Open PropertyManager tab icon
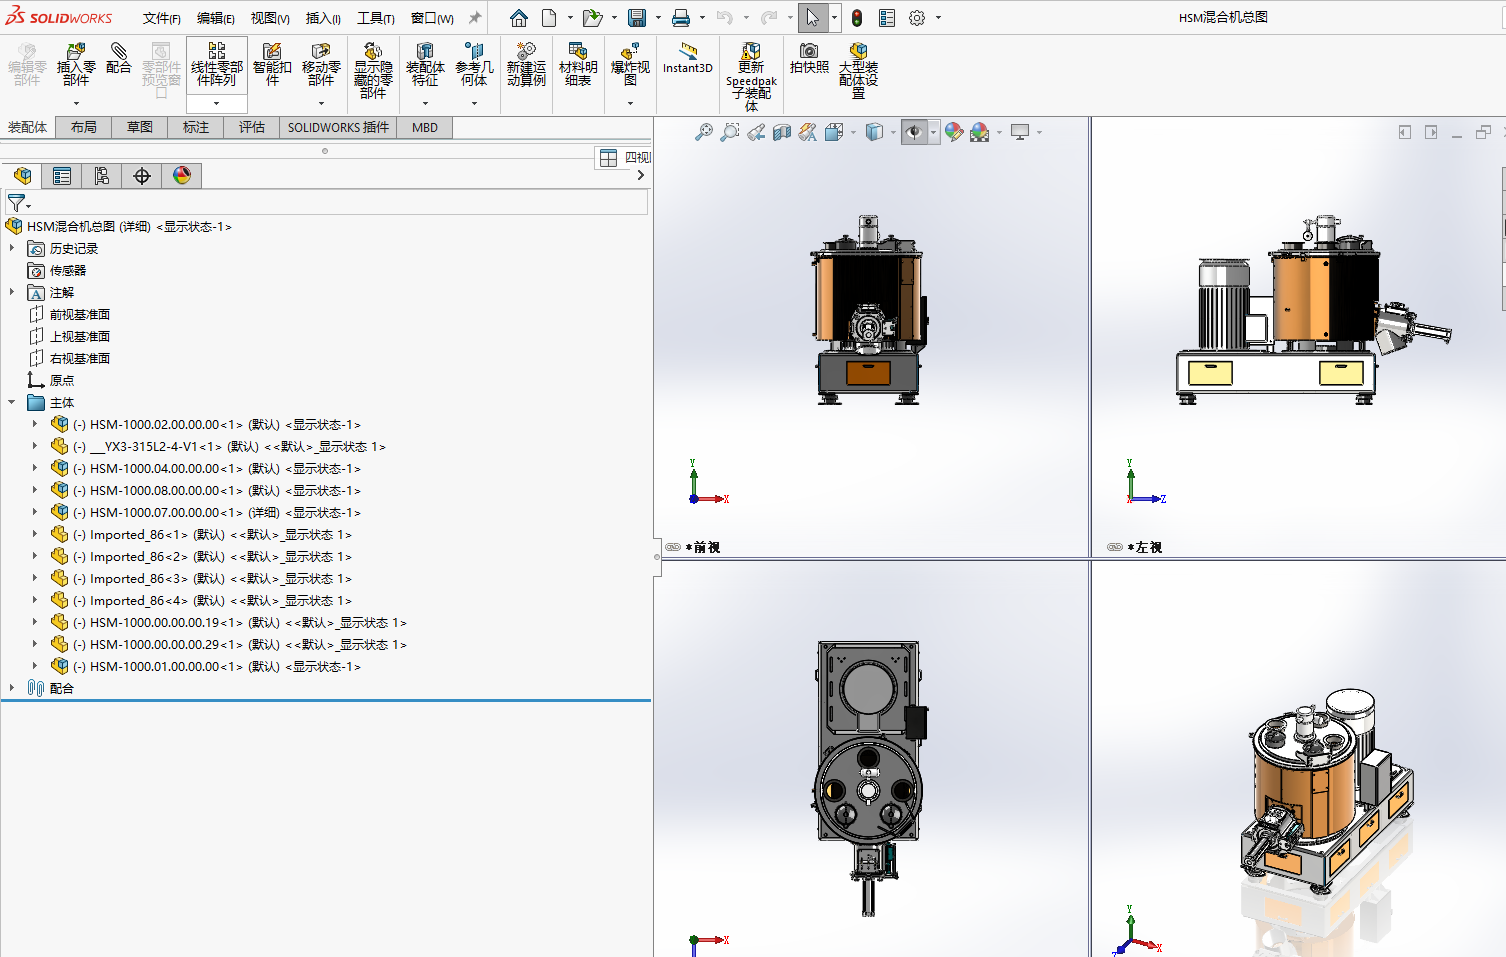The image size is (1506, 957). pyautogui.click(x=62, y=176)
